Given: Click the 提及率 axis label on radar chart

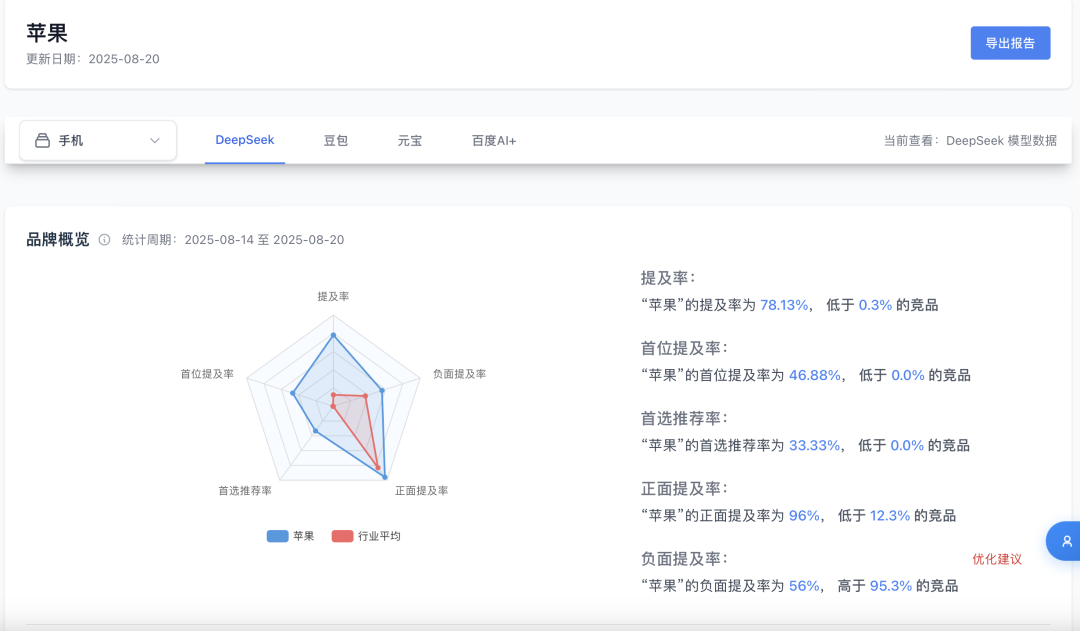Looking at the screenshot, I should [333, 296].
